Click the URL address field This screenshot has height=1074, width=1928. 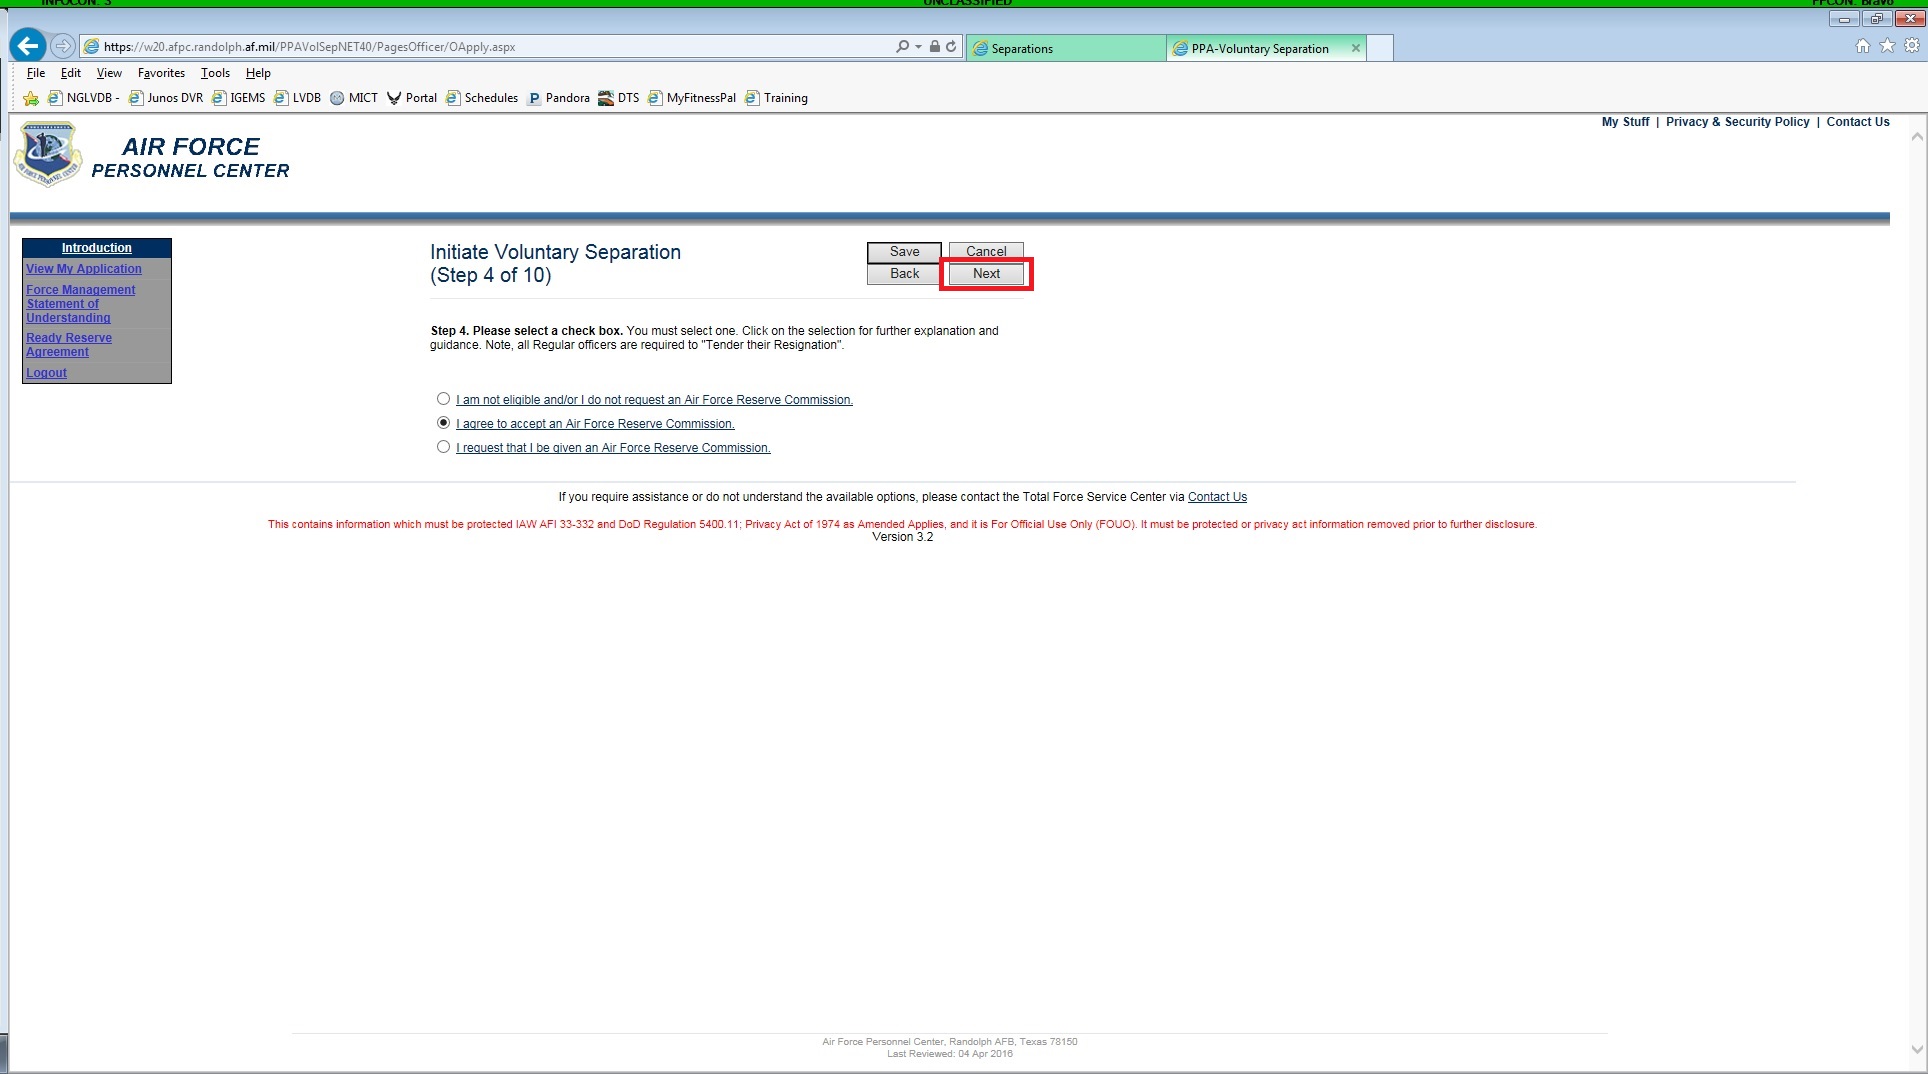(x=490, y=47)
